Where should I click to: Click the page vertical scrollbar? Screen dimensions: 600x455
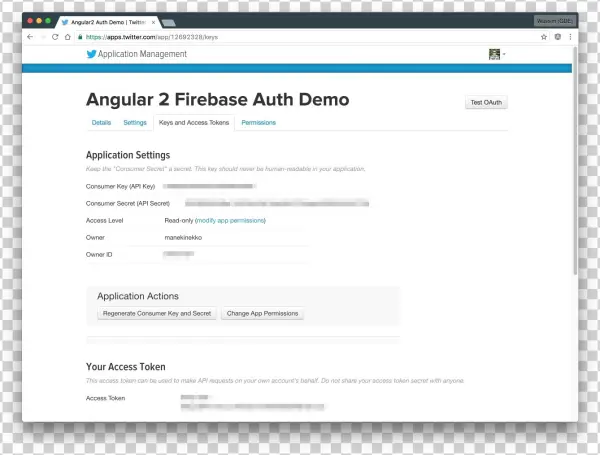tap(575, 161)
